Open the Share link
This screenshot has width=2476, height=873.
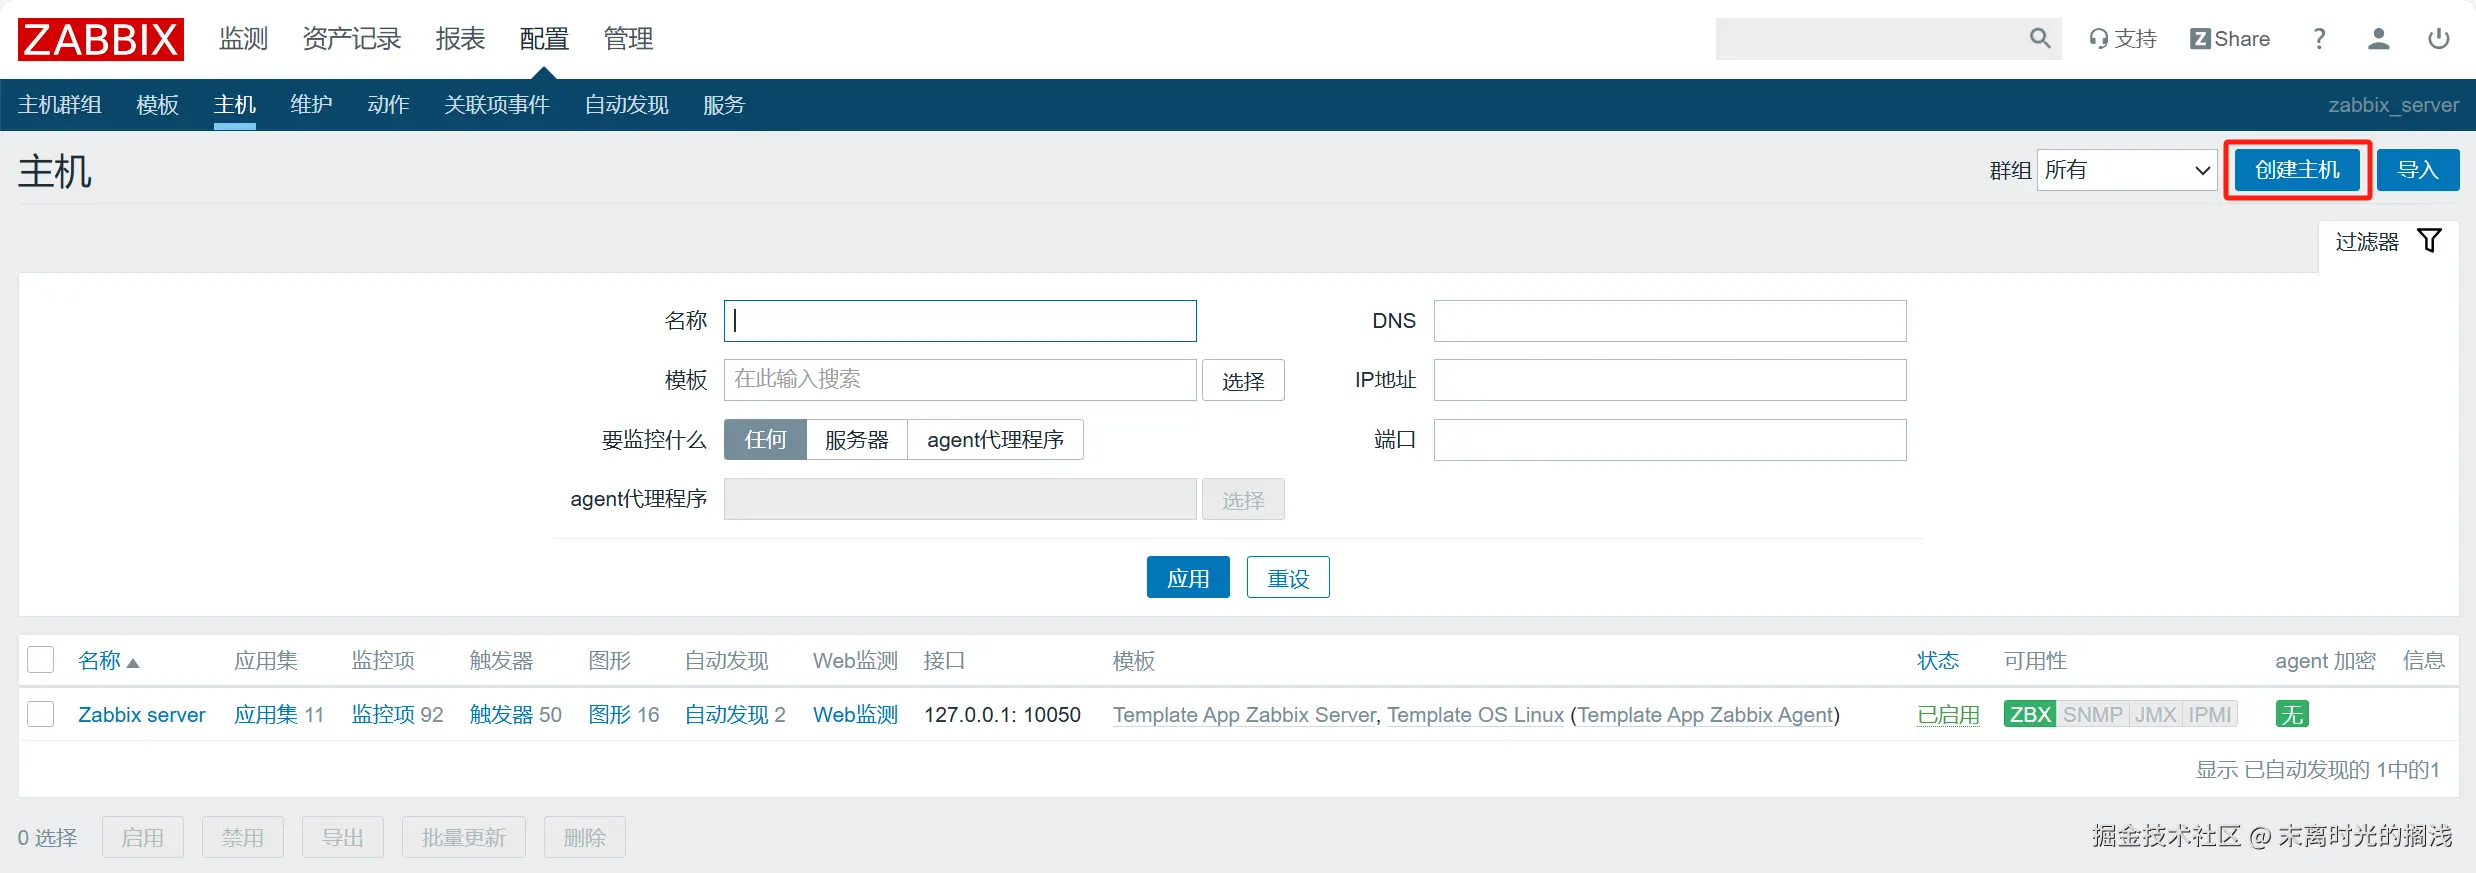click(2229, 39)
